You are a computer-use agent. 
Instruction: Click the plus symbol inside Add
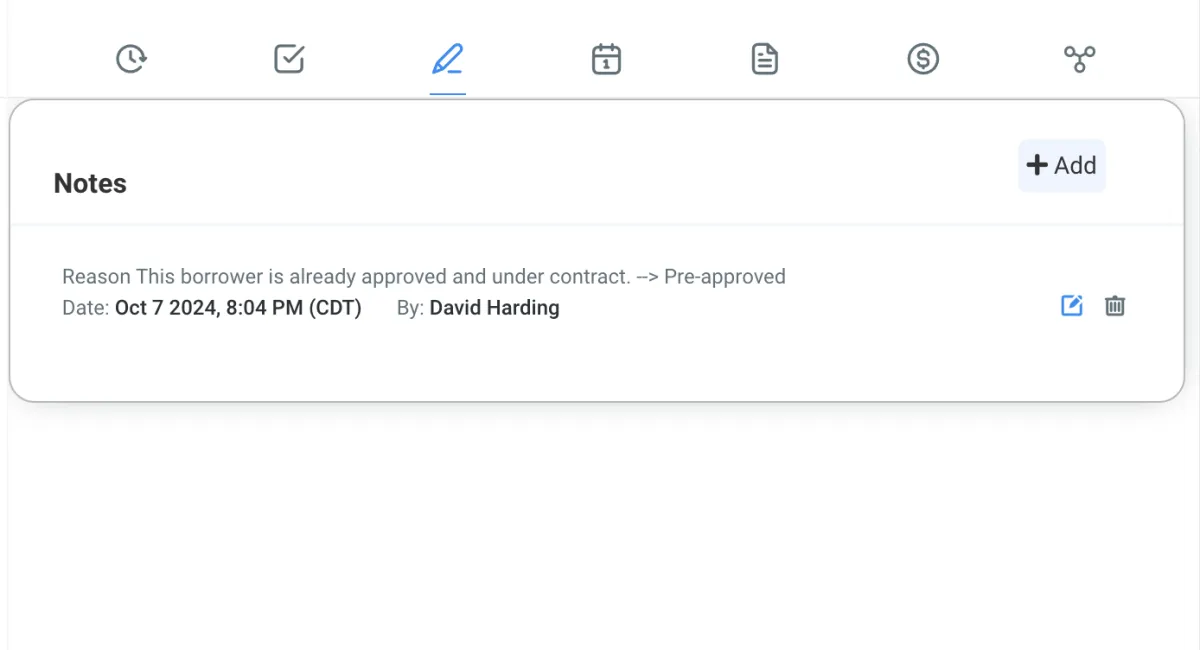1037,165
